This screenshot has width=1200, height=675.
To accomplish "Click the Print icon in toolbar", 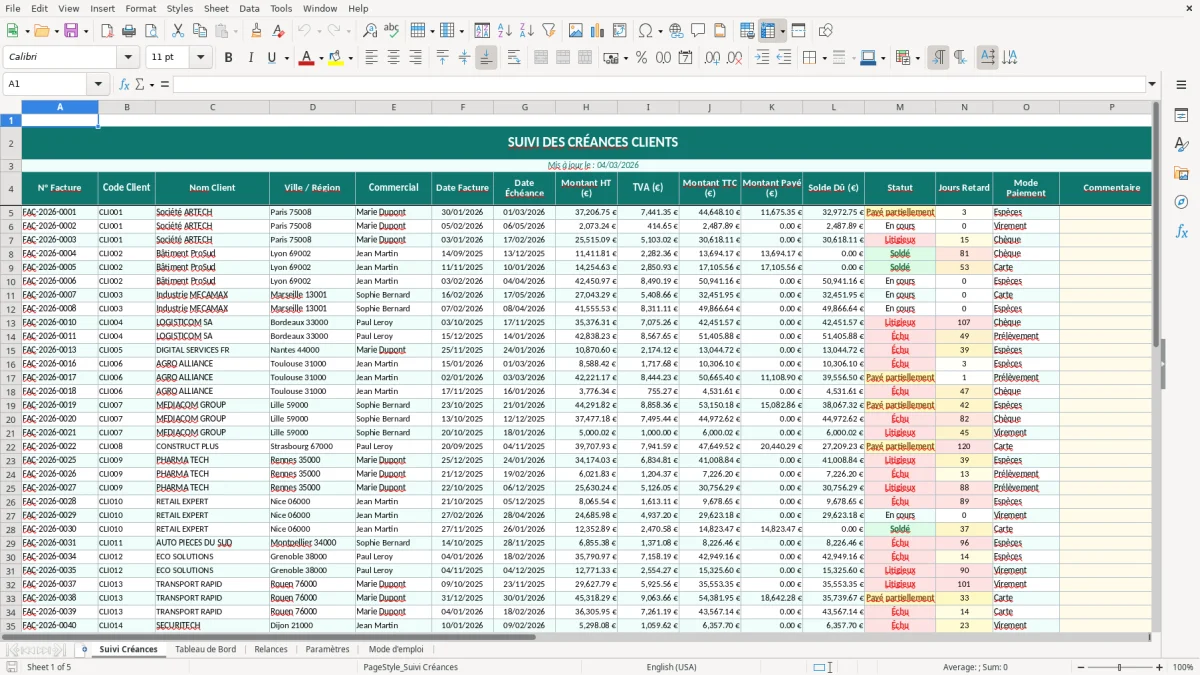I will tap(129, 31).
